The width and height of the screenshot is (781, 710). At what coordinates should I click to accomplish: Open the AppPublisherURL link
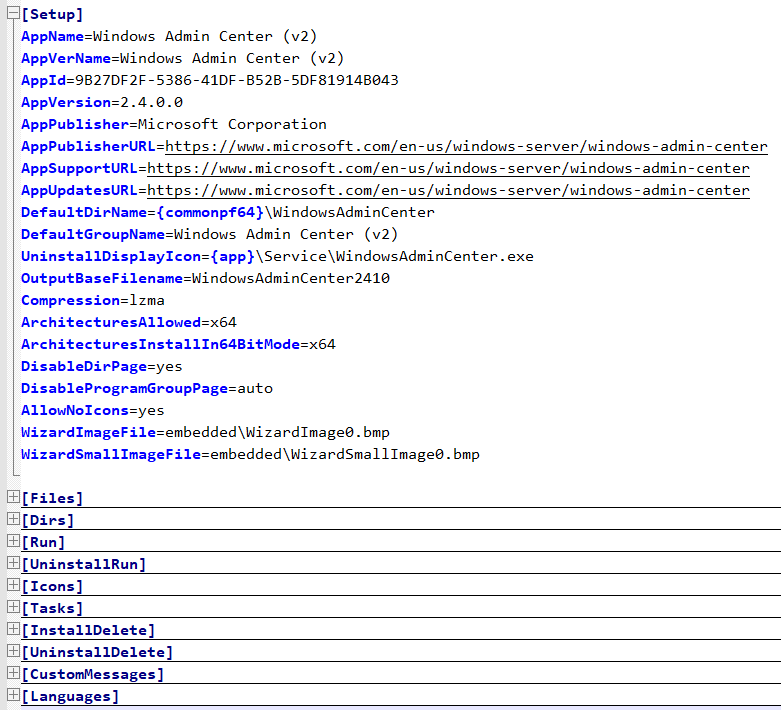point(466,147)
